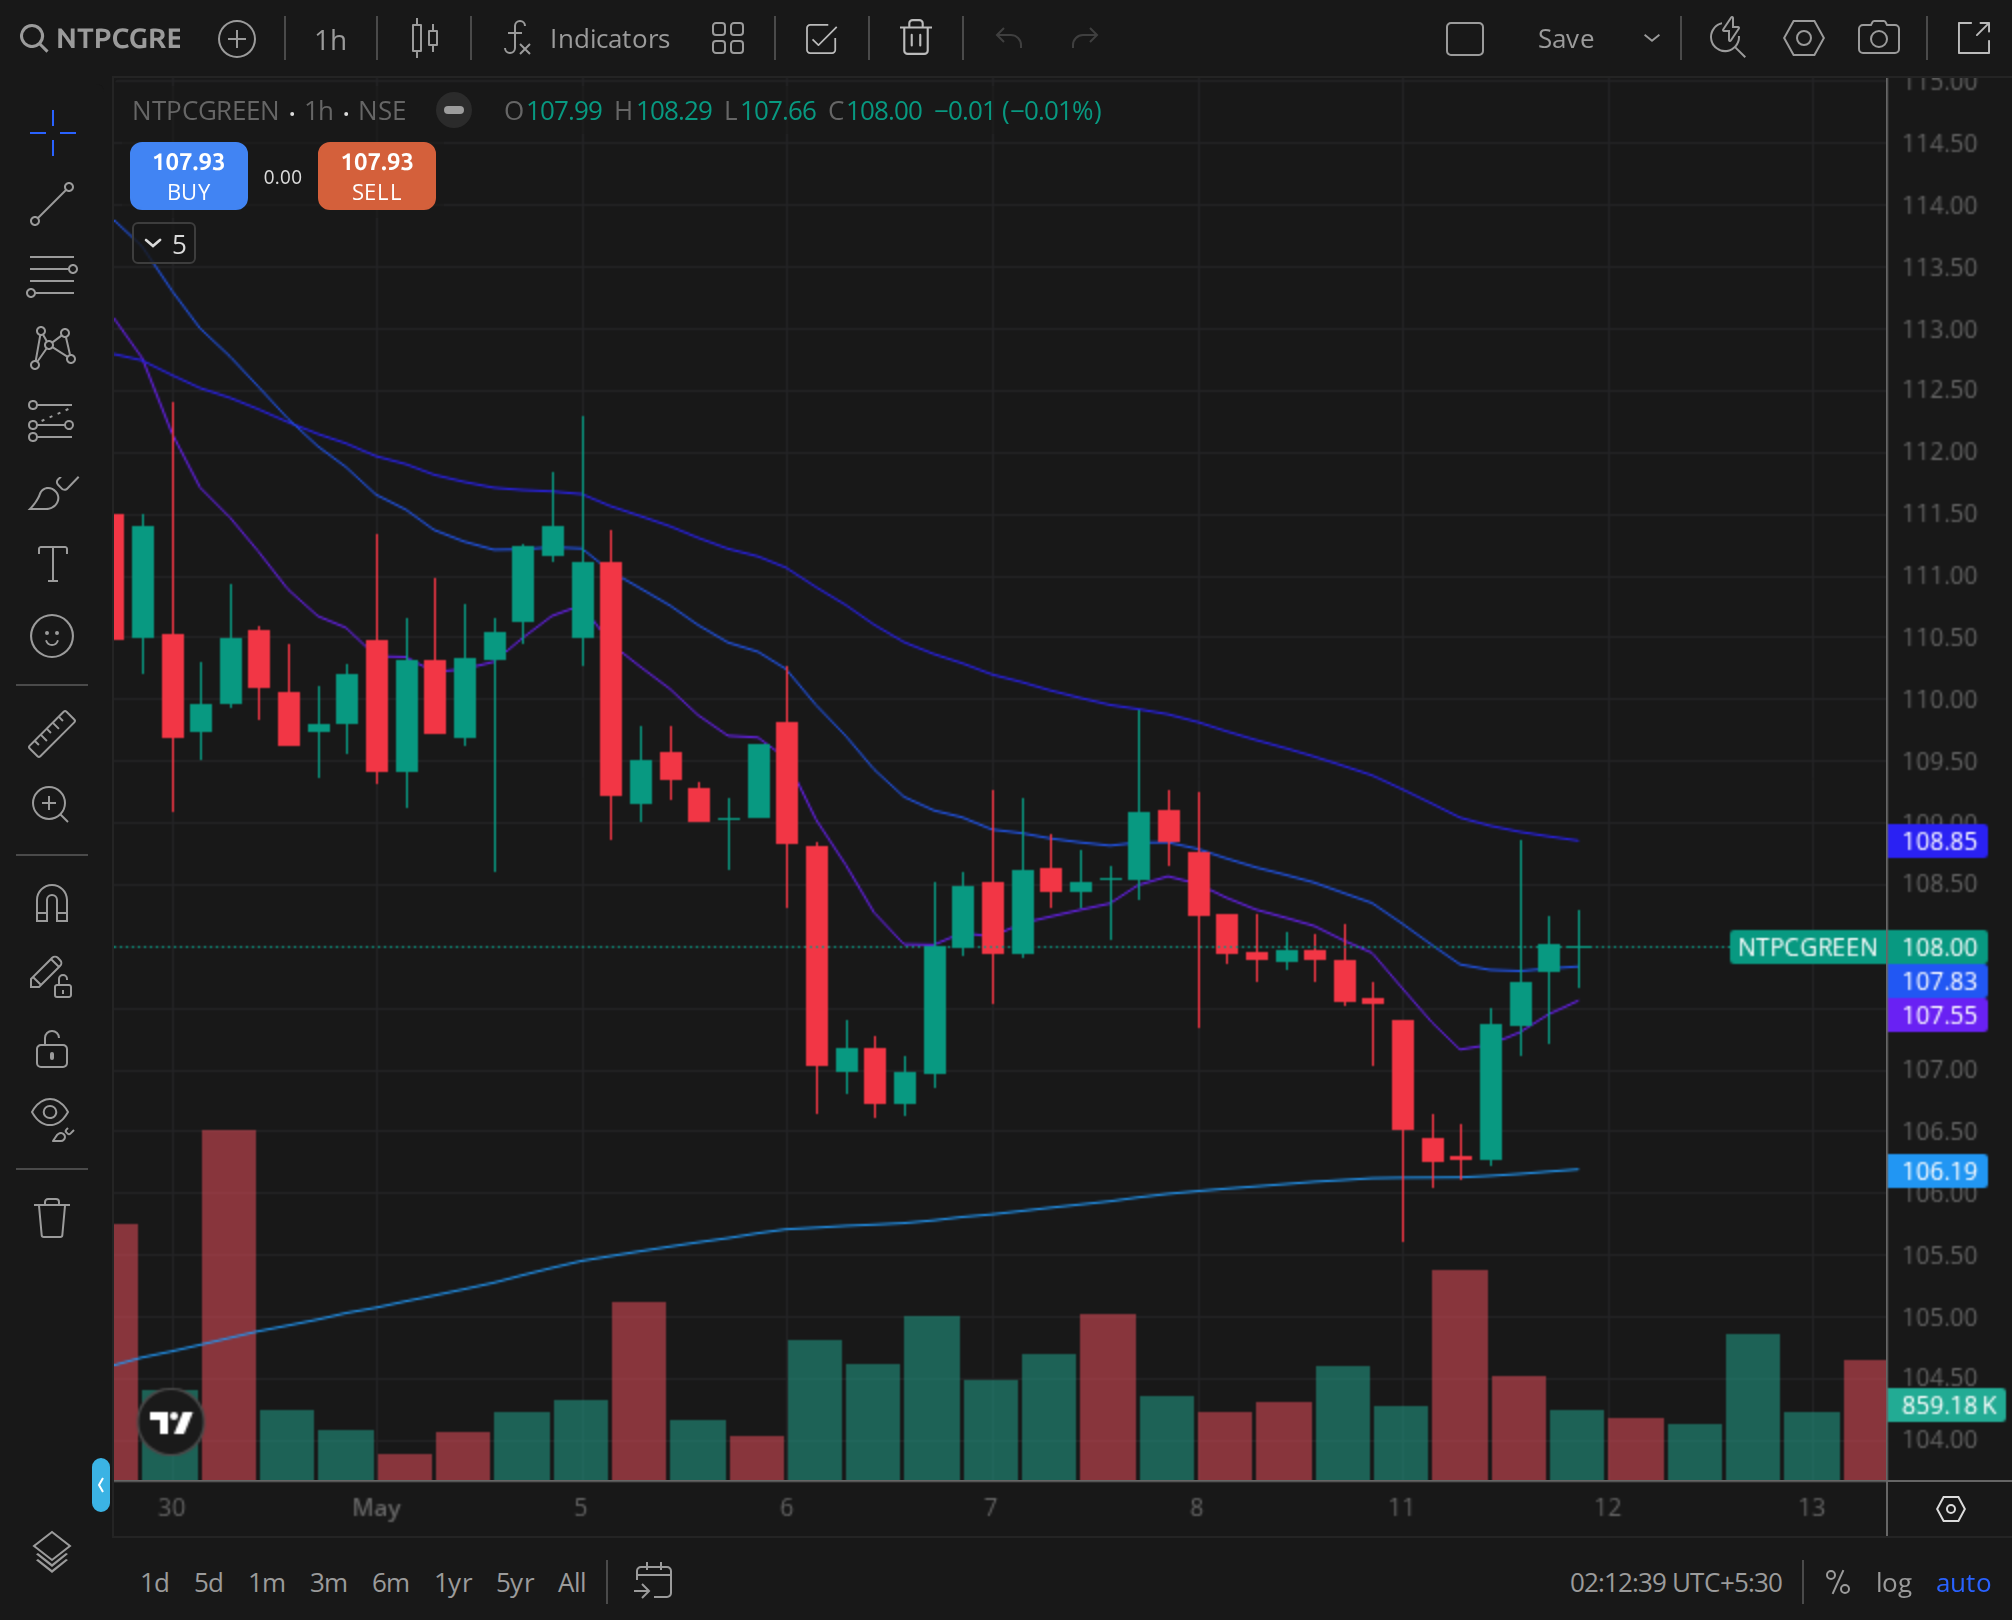Remove drawings with left sidebar trash
2012x1620 pixels.
52,1217
